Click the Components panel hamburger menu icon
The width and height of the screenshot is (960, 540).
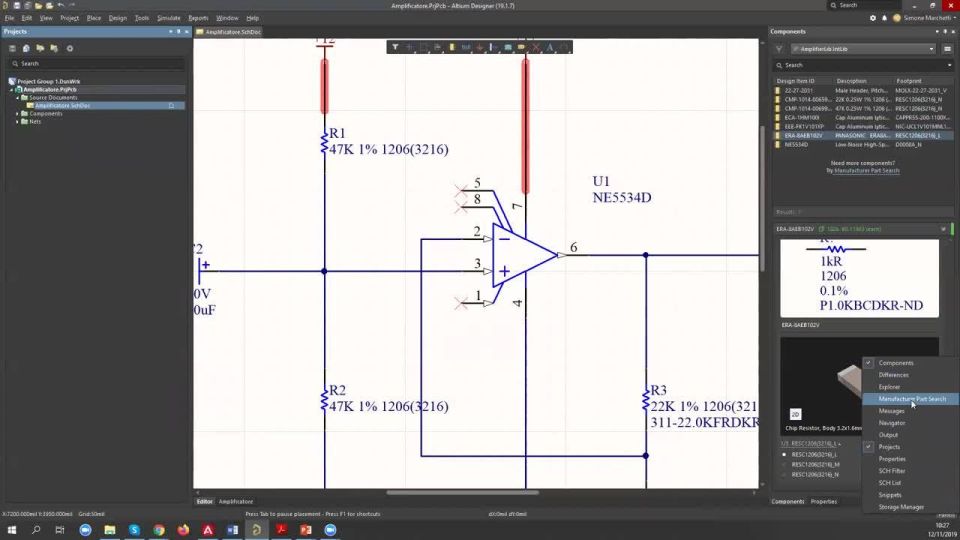coord(948,49)
